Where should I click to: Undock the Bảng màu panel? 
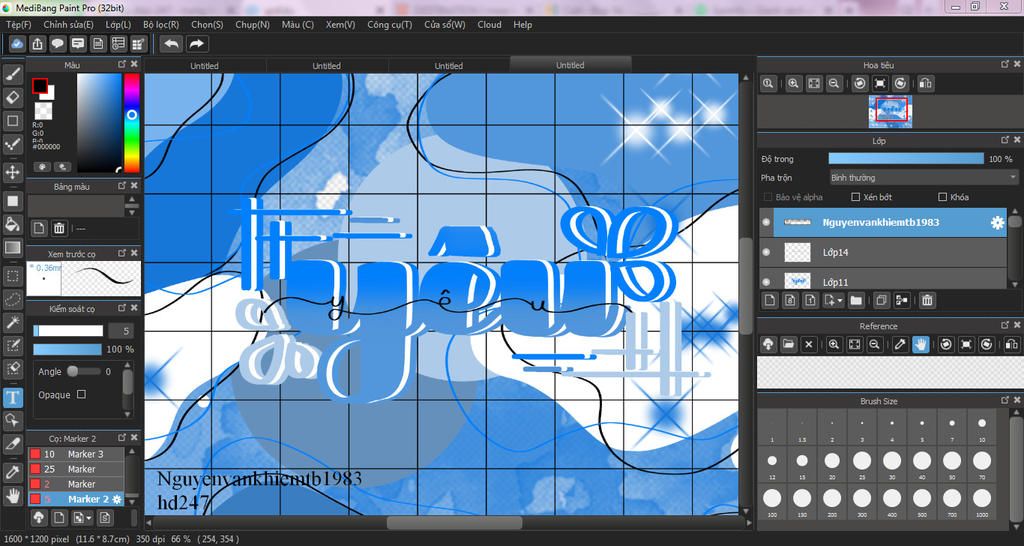pyautogui.click(x=121, y=186)
